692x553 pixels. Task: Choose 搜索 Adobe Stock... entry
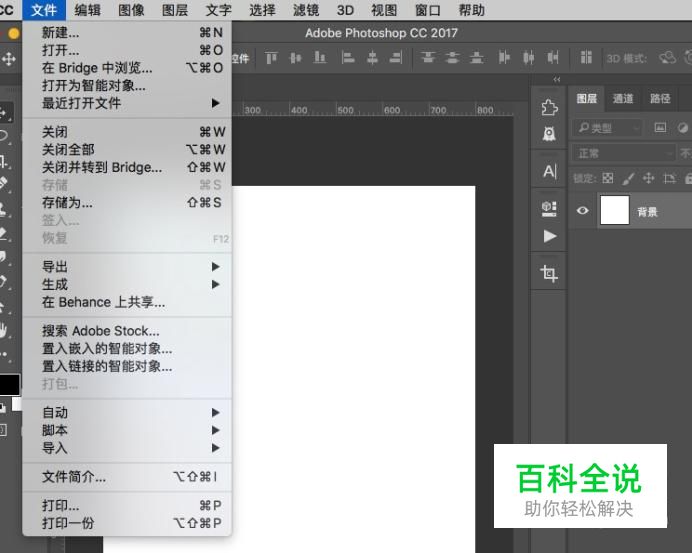[127, 331]
